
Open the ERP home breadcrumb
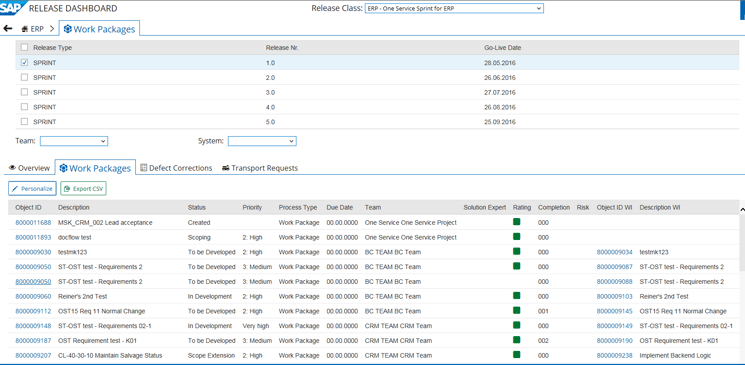pos(33,29)
